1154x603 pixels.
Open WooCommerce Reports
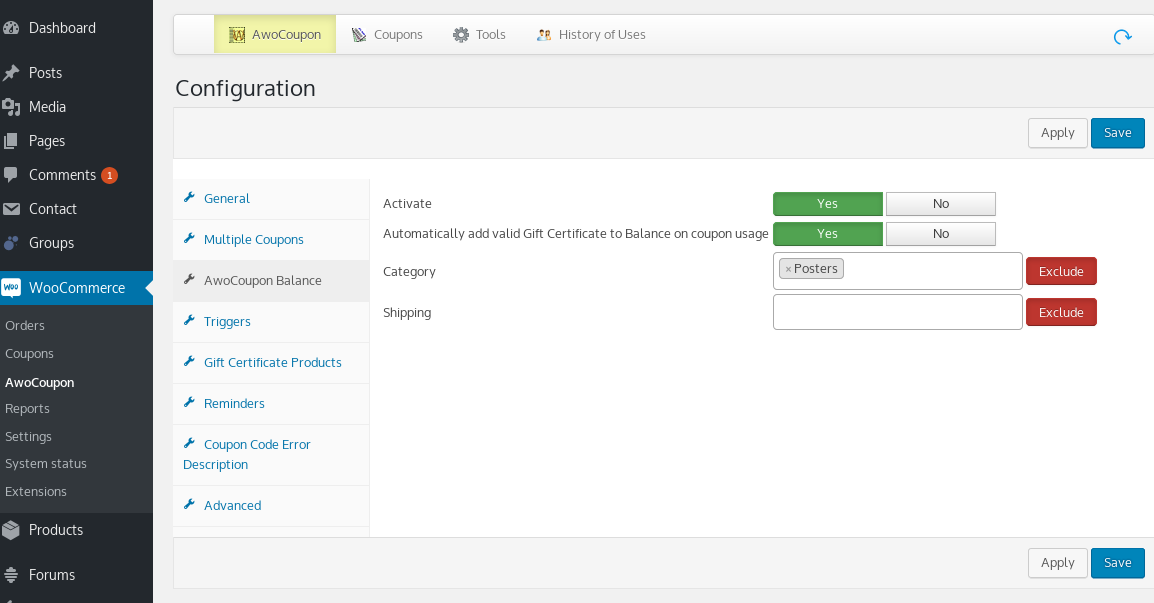pos(27,409)
